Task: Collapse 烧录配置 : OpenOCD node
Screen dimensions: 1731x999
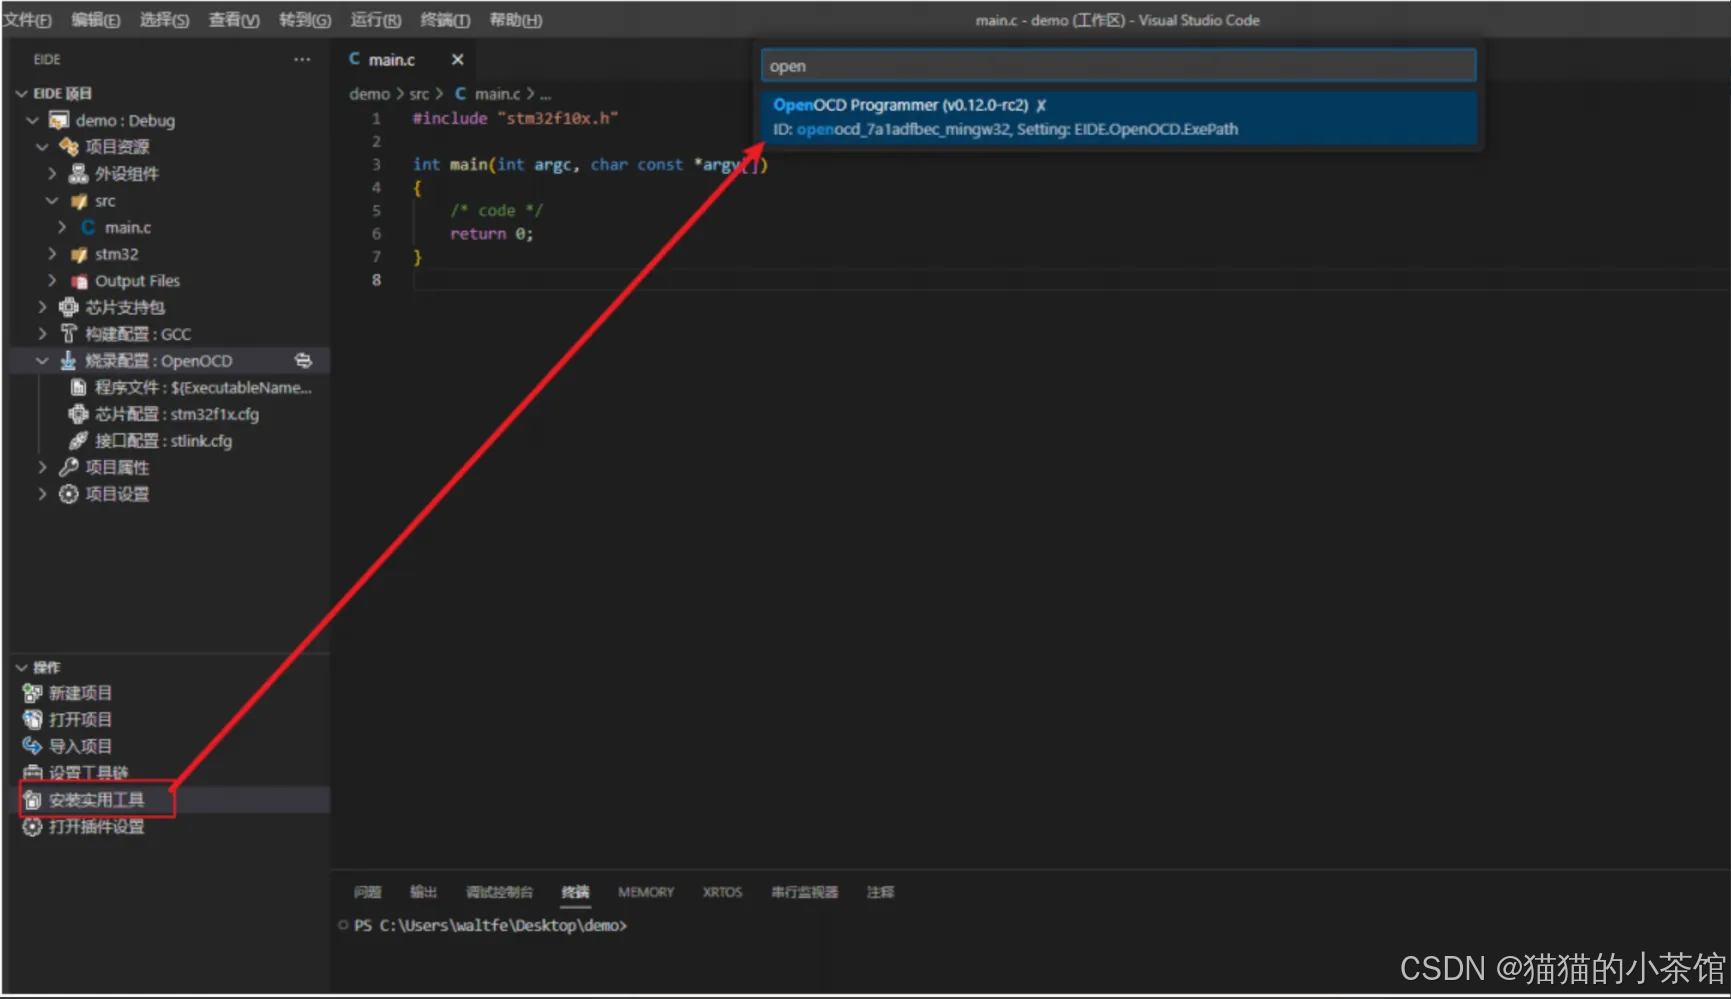Action: 42,361
